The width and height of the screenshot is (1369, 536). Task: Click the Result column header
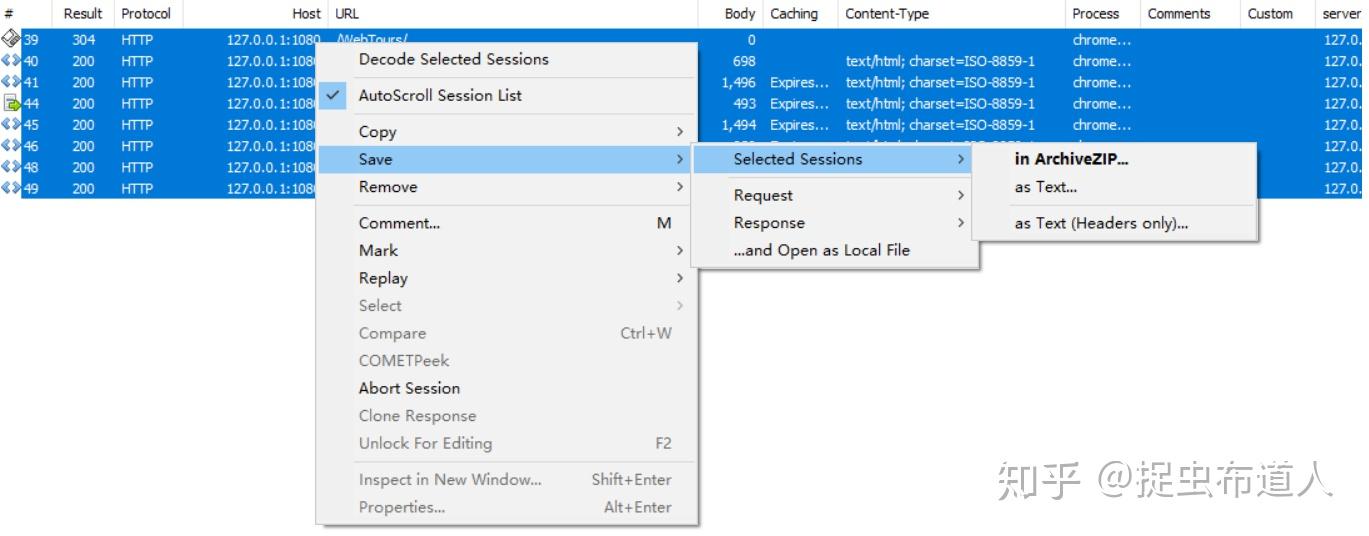click(x=83, y=14)
